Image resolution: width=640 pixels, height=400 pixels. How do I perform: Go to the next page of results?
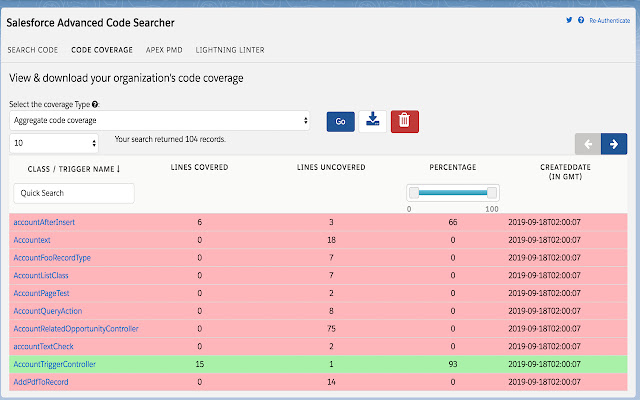tap(613, 144)
